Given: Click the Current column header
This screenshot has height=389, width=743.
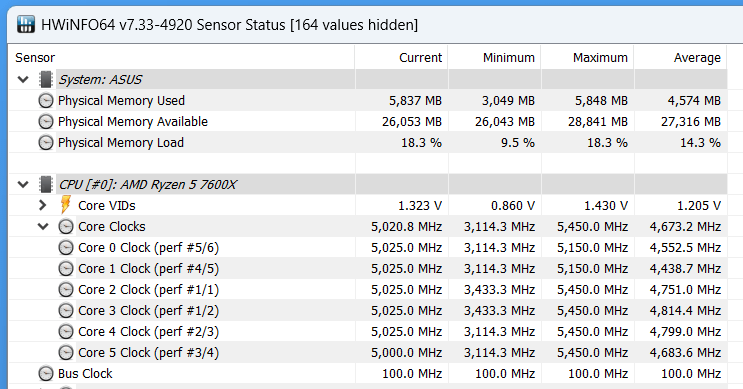Looking at the screenshot, I should (401, 58).
